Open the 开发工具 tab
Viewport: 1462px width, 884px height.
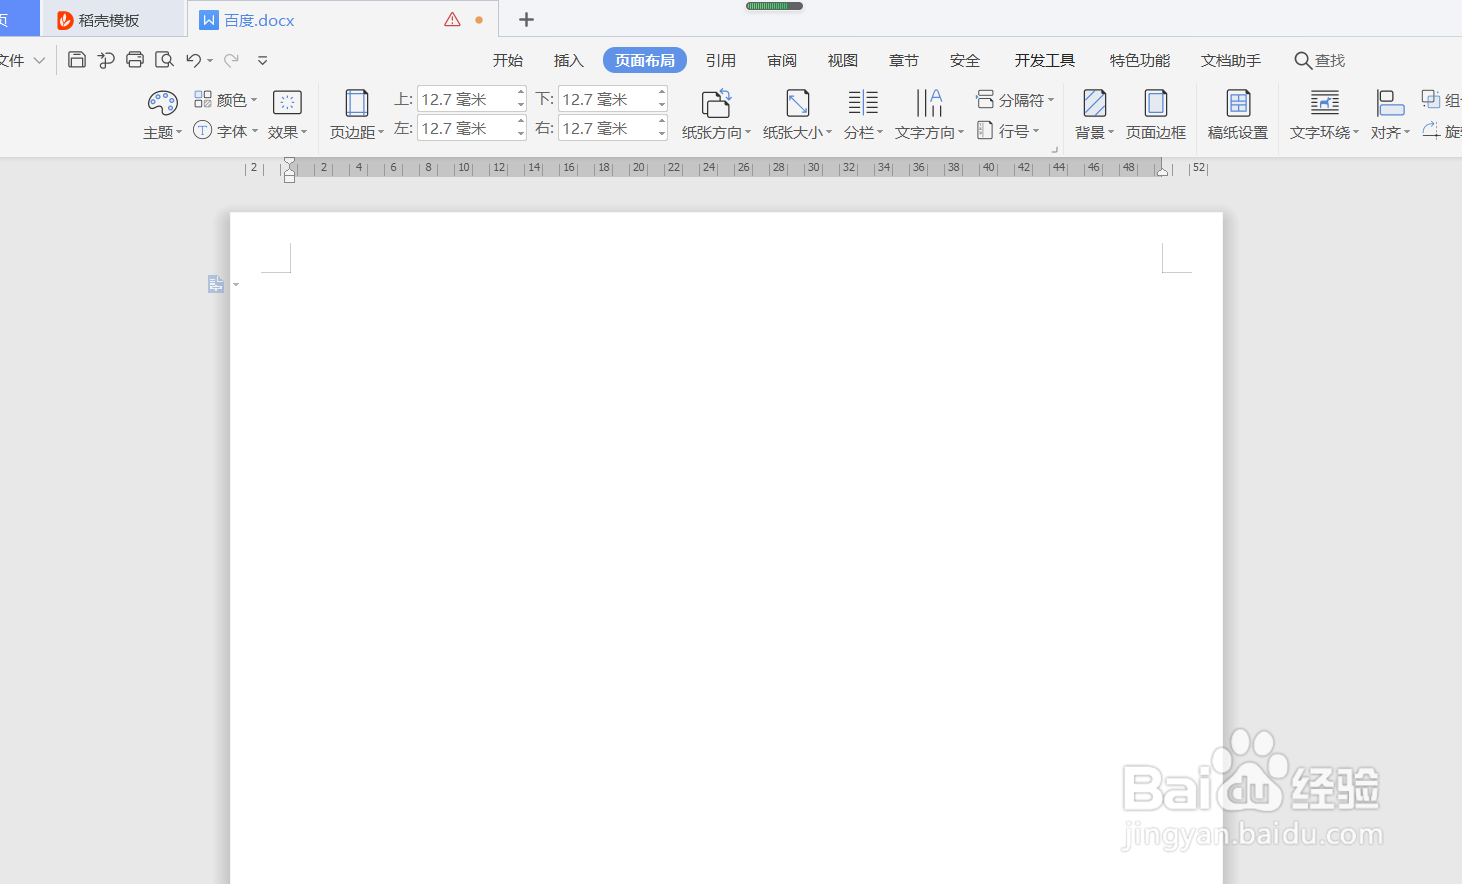(1045, 60)
